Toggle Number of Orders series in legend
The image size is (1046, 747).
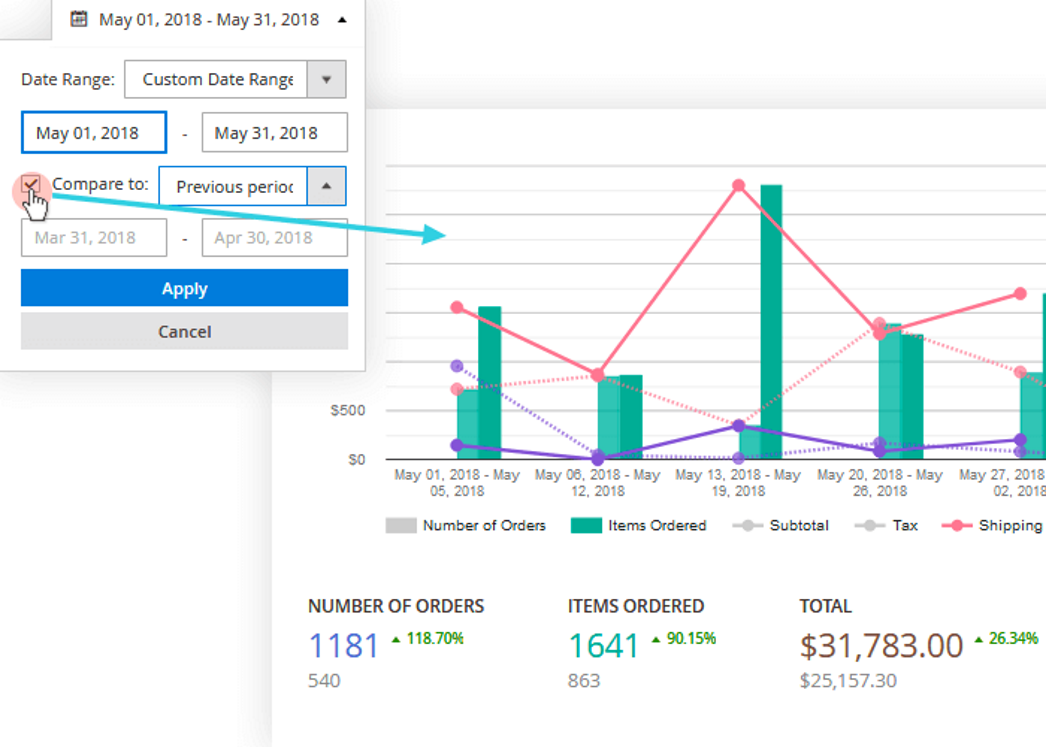(x=466, y=525)
